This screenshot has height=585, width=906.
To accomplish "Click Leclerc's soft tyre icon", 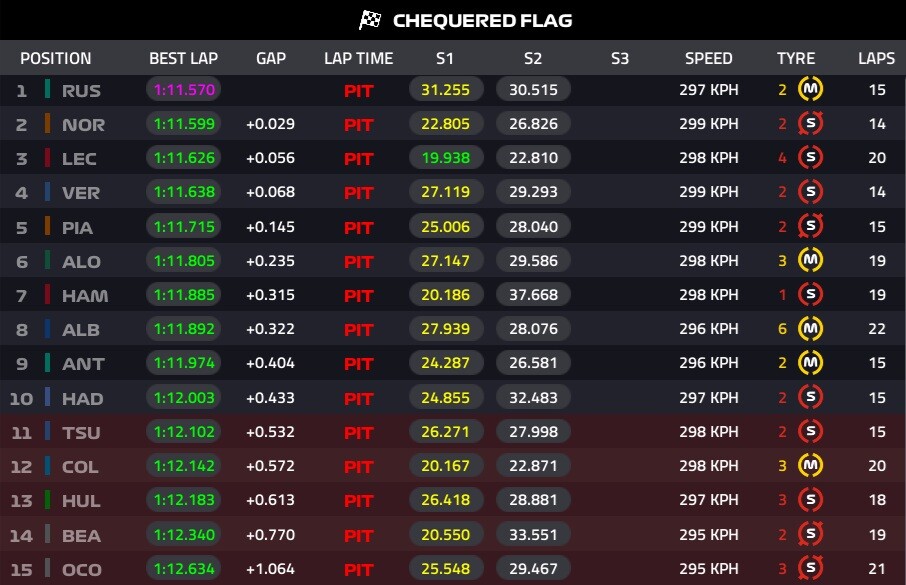I will [x=810, y=158].
